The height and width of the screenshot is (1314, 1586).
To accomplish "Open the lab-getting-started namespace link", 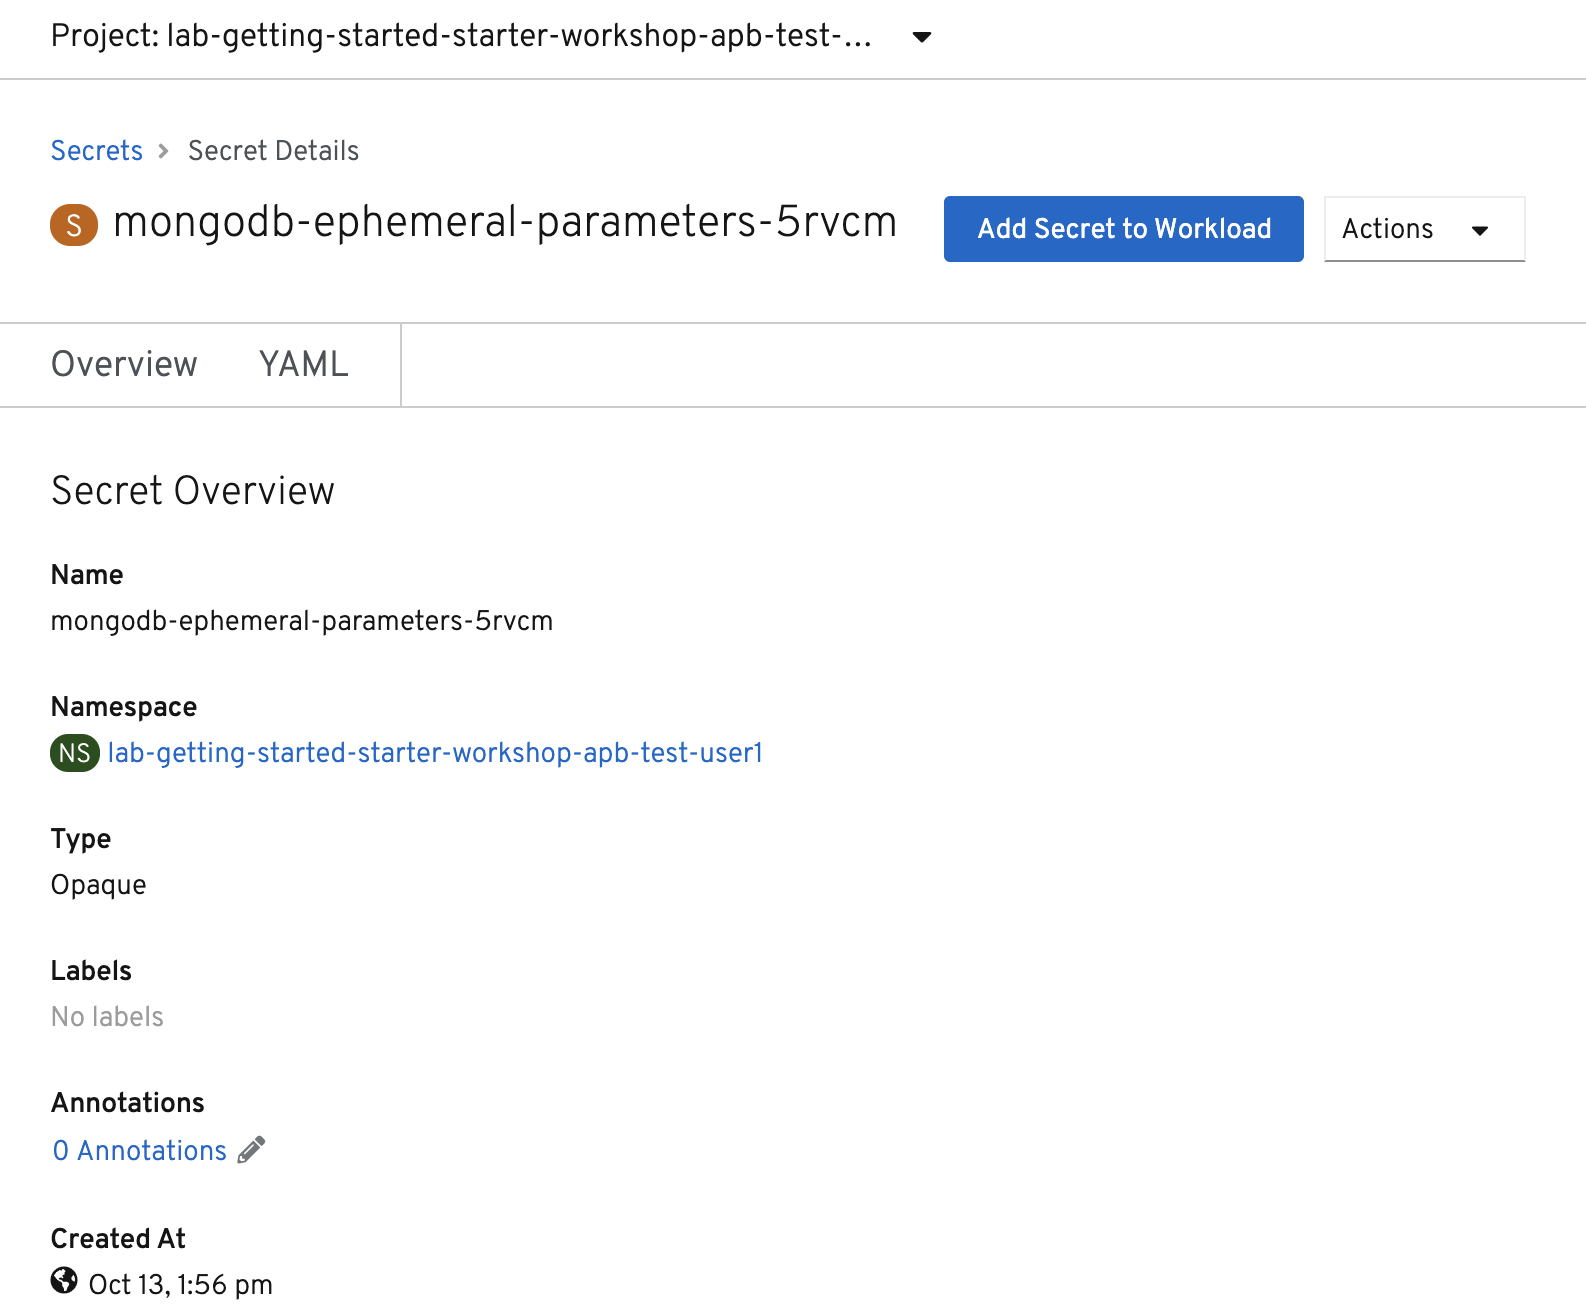I will pos(435,753).
